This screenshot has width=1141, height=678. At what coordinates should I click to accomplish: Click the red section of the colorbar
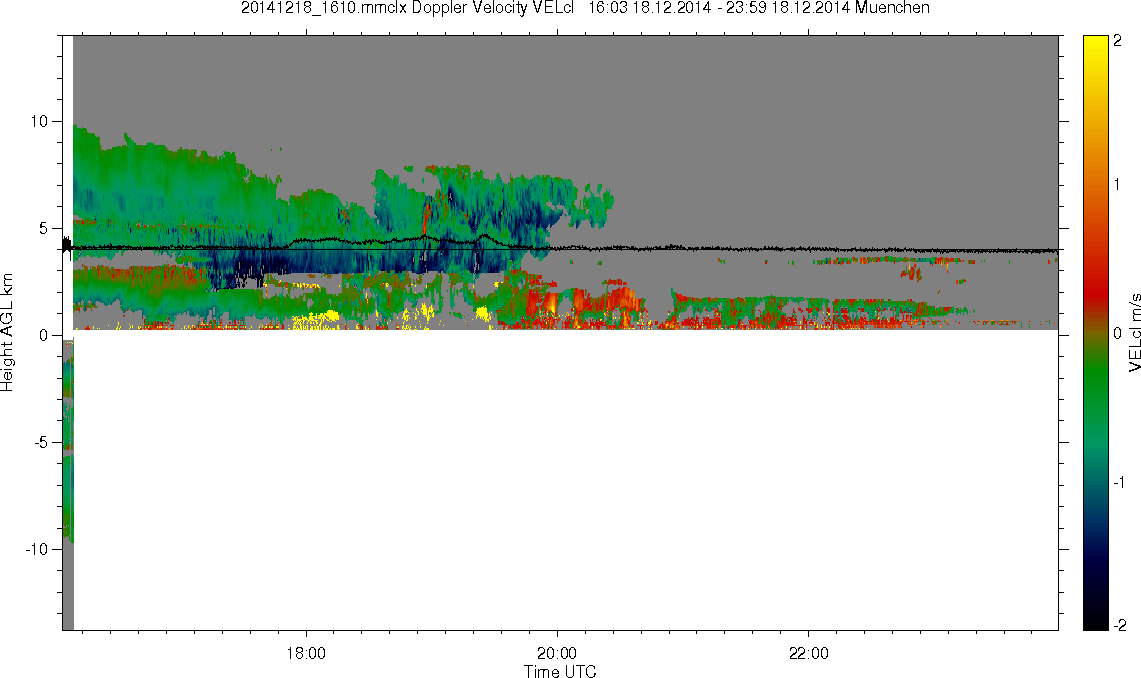click(1095, 291)
